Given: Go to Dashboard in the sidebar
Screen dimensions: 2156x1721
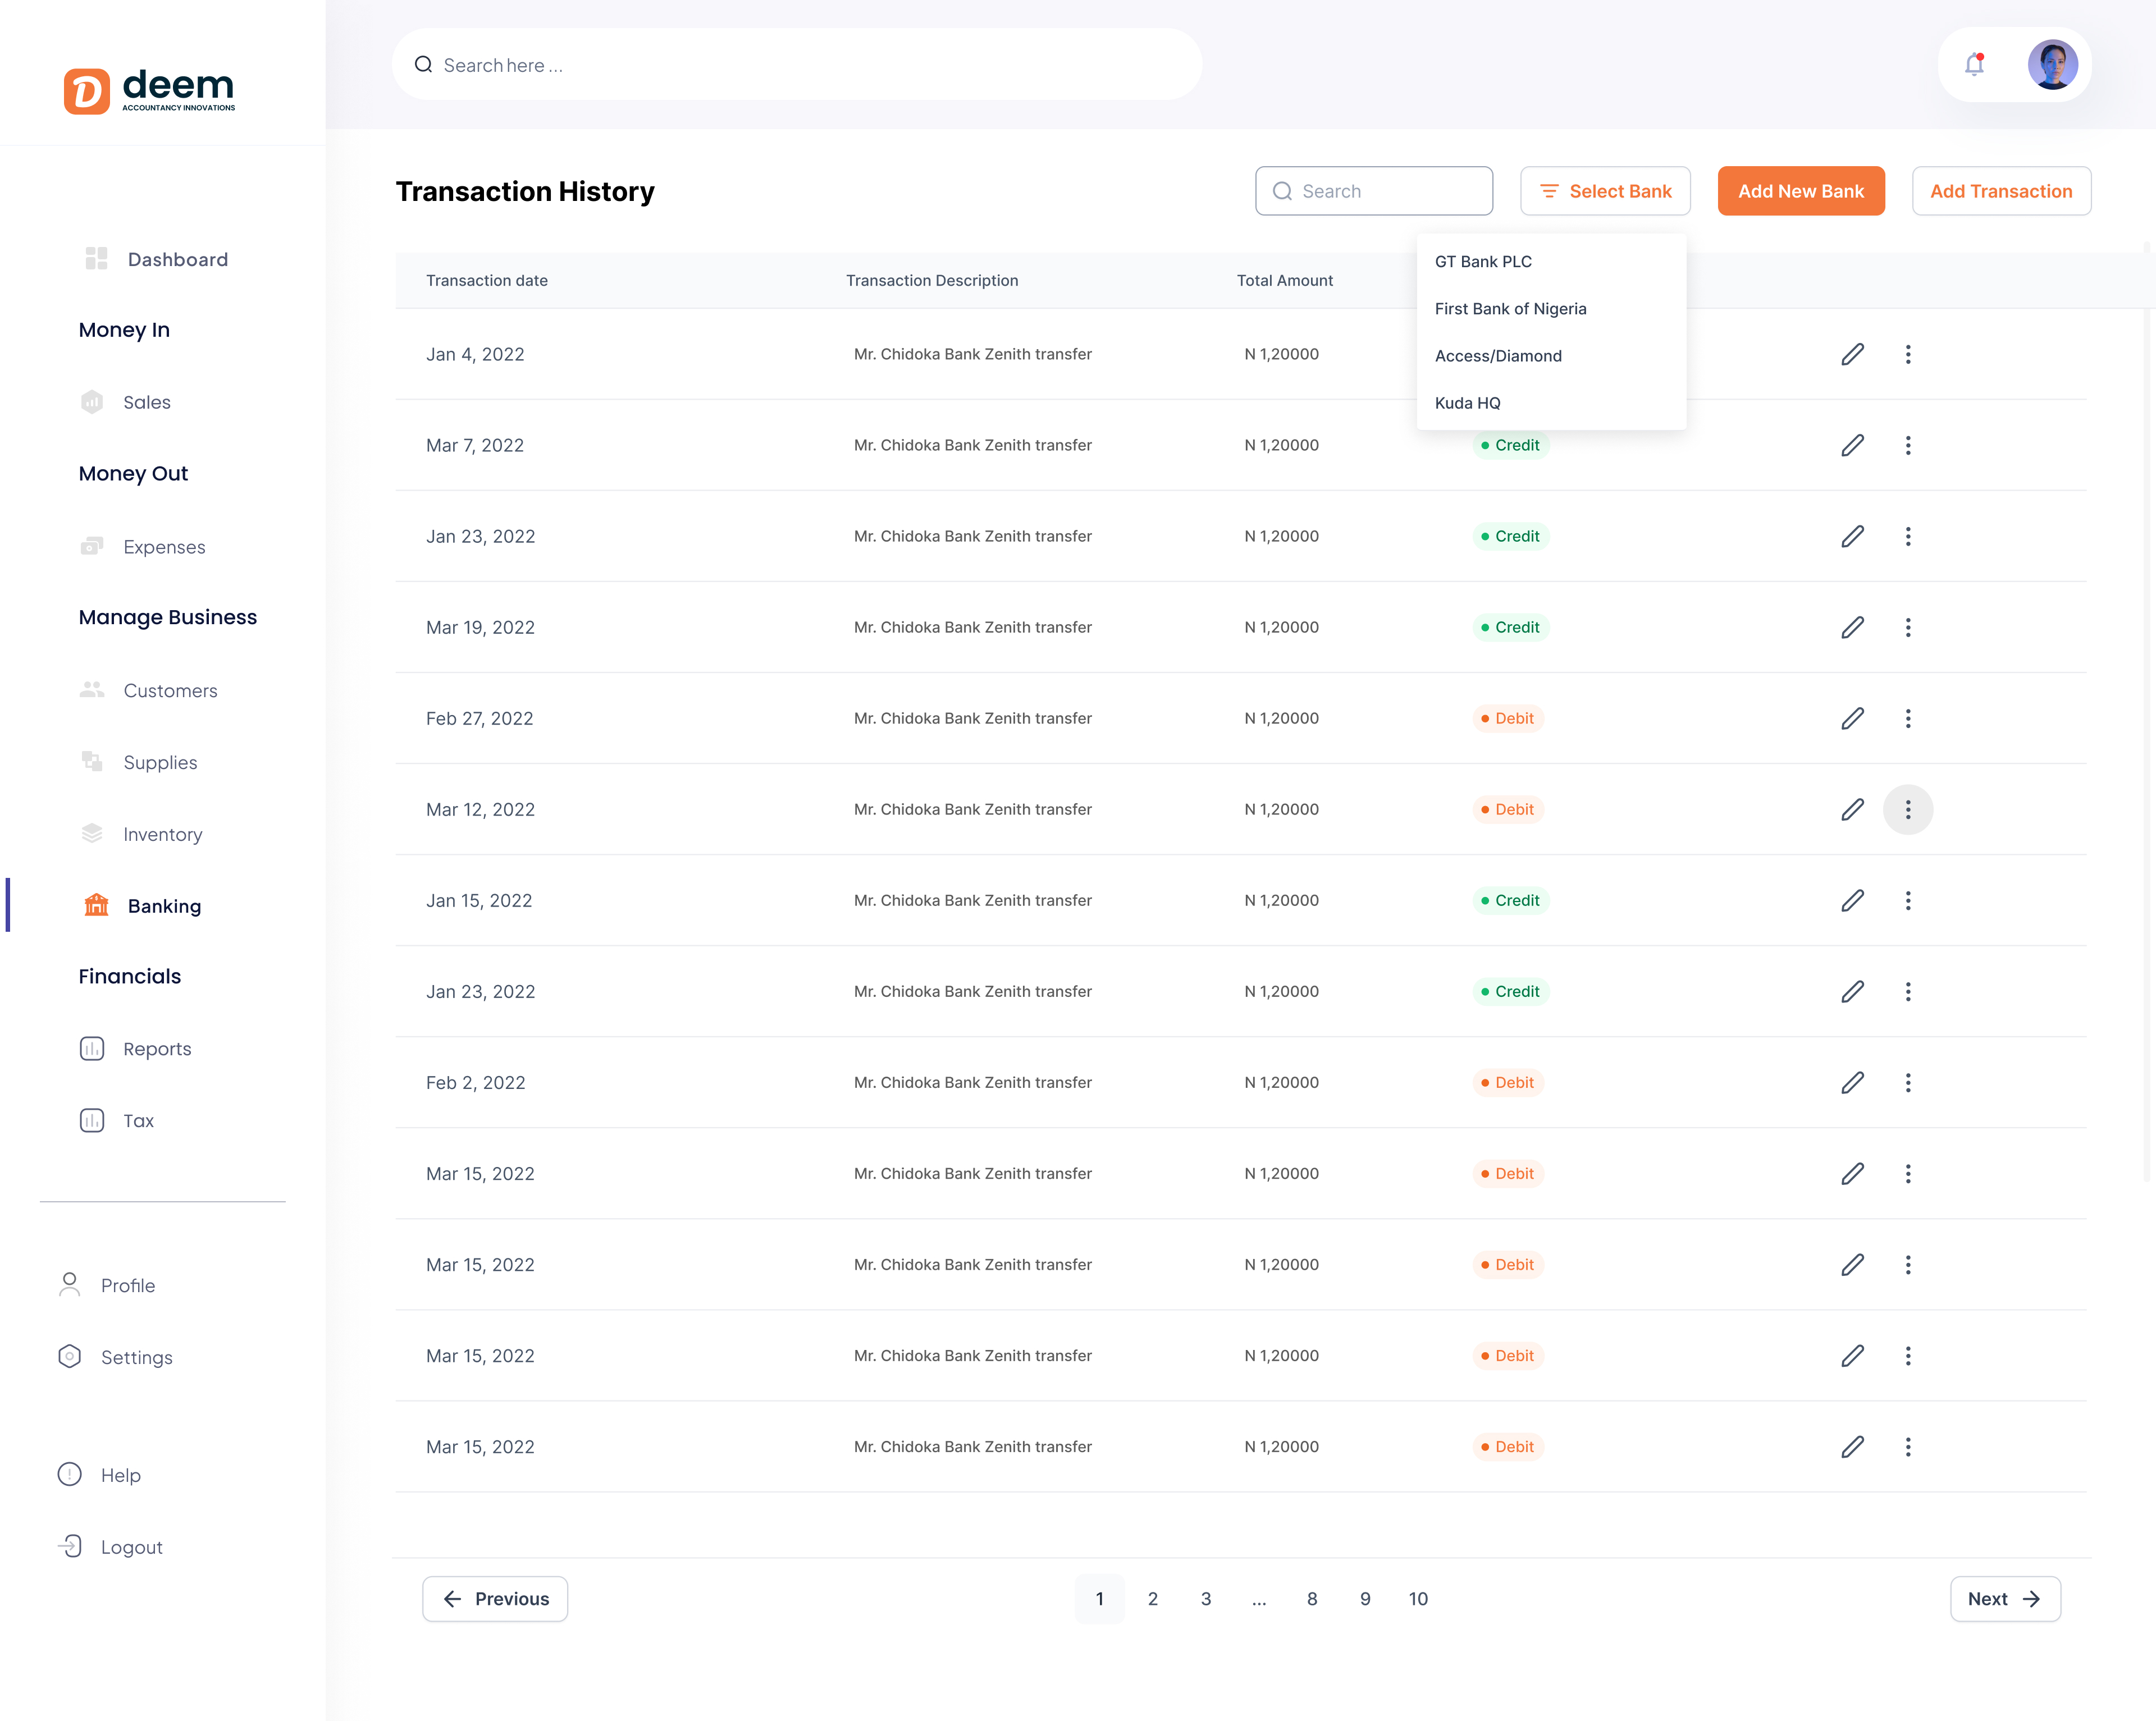Looking at the screenshot, I should click(177, 259).
